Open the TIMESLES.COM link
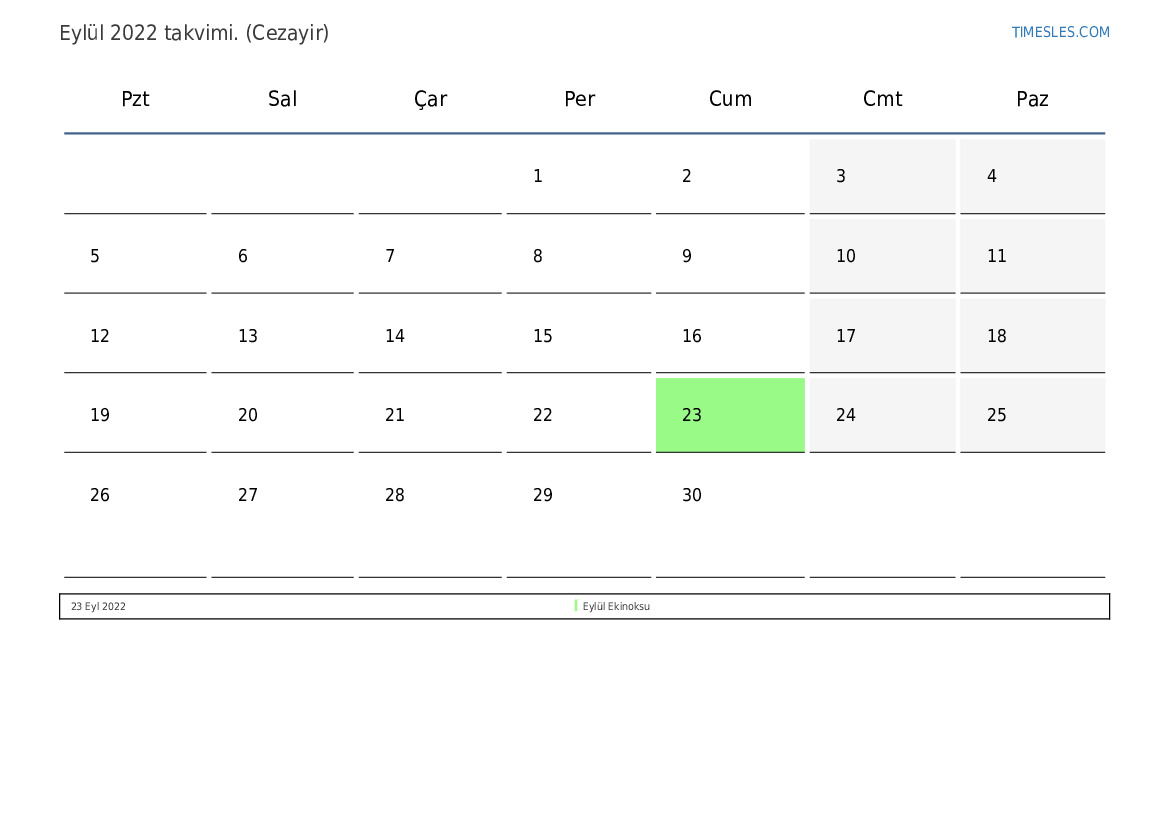 tap(1060, 32)
